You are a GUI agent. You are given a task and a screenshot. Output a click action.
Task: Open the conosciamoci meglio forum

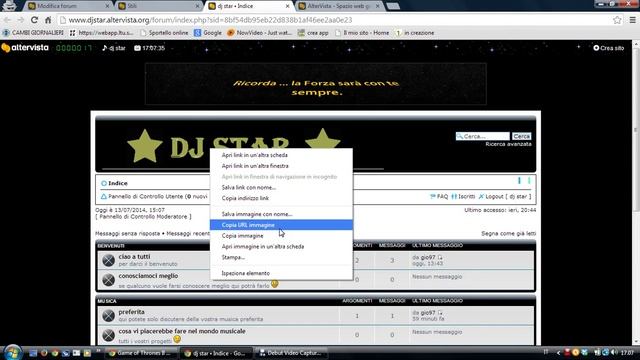[149, 276]
